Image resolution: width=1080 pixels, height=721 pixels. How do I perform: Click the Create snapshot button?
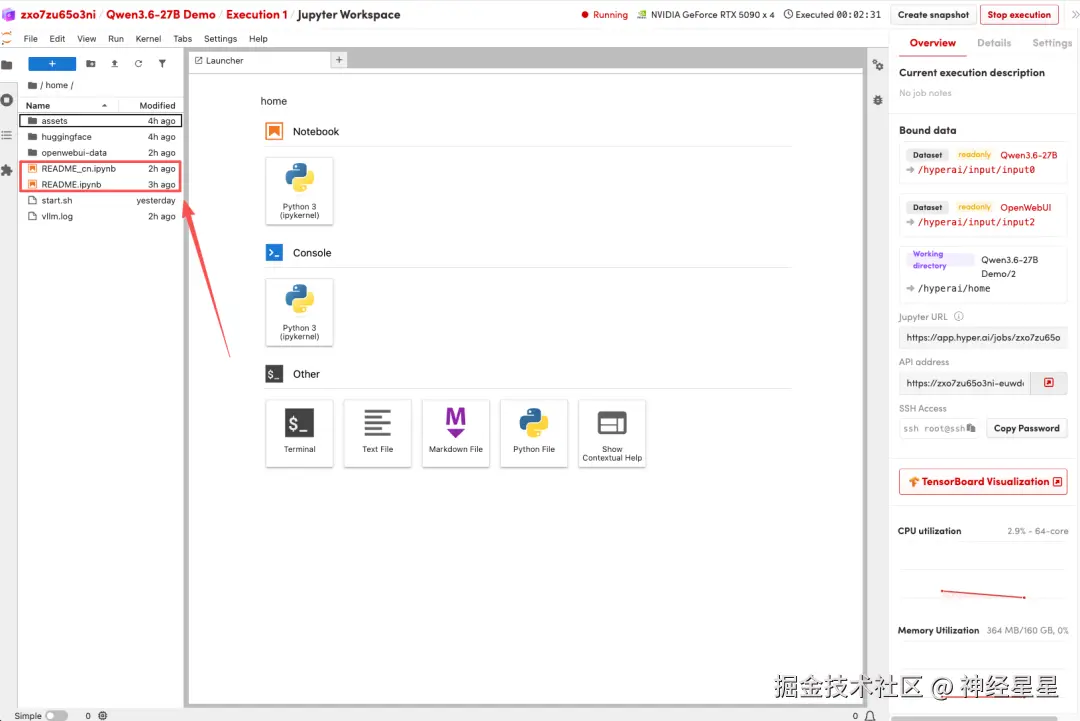pyautogui.click(x=933, y=14)
